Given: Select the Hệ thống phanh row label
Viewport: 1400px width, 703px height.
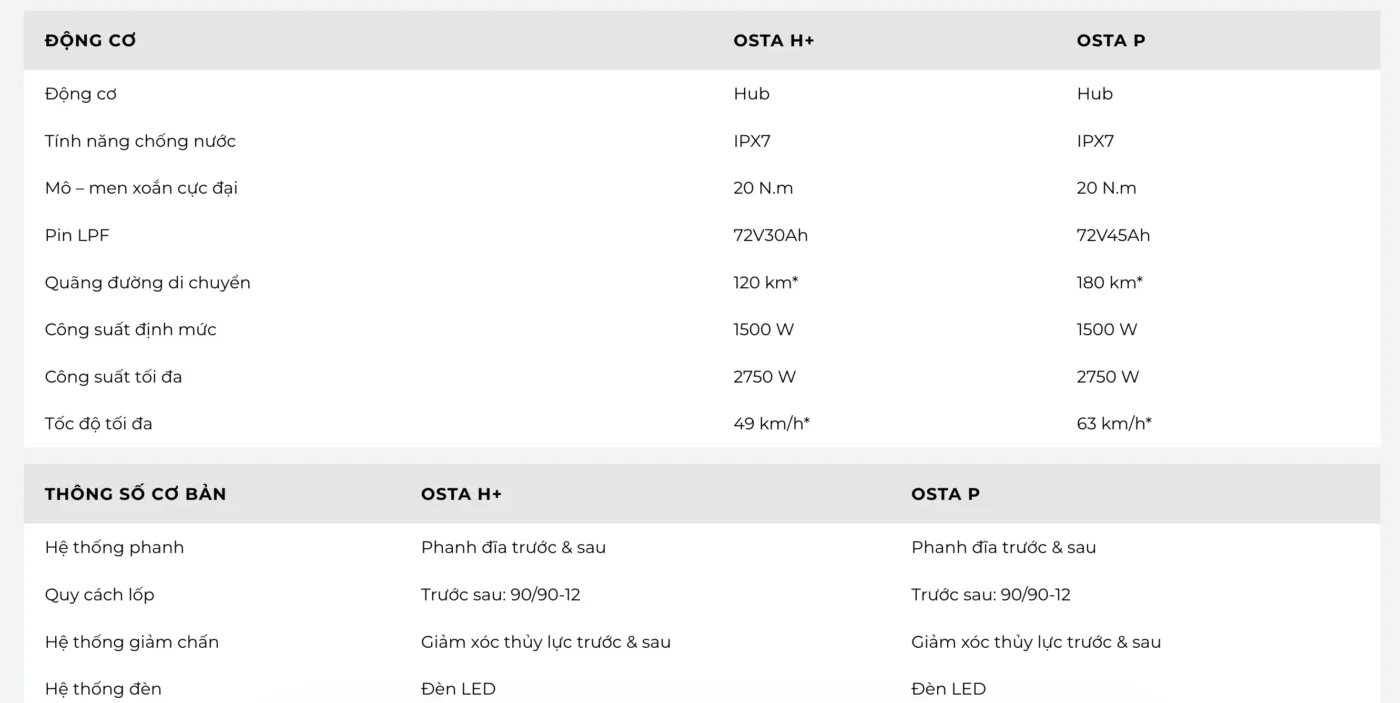Looking at the screenshot, I should click(114, 548).
